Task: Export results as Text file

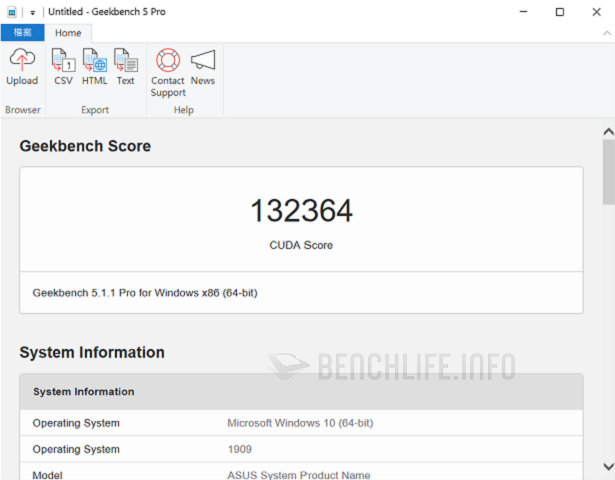Action: (126, 67)
